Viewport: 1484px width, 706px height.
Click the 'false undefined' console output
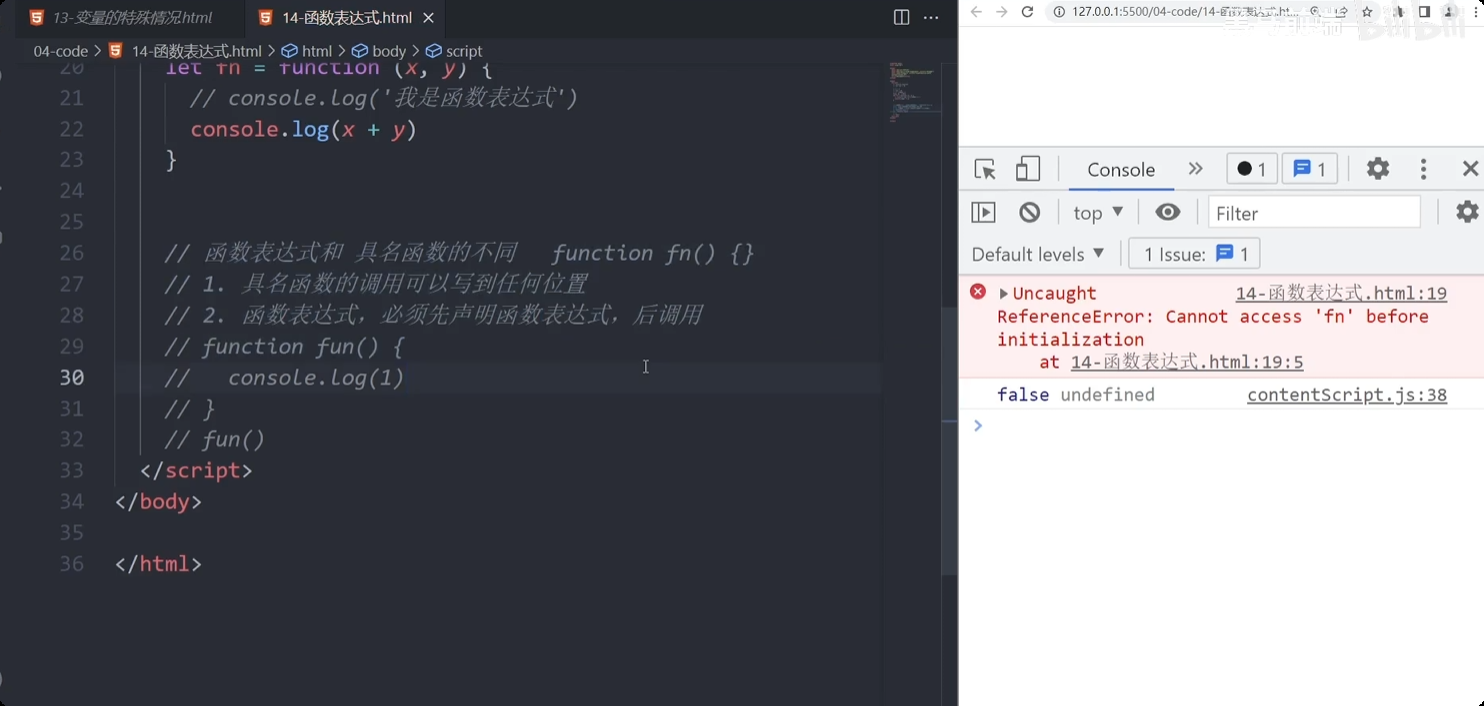point(1076,395)
